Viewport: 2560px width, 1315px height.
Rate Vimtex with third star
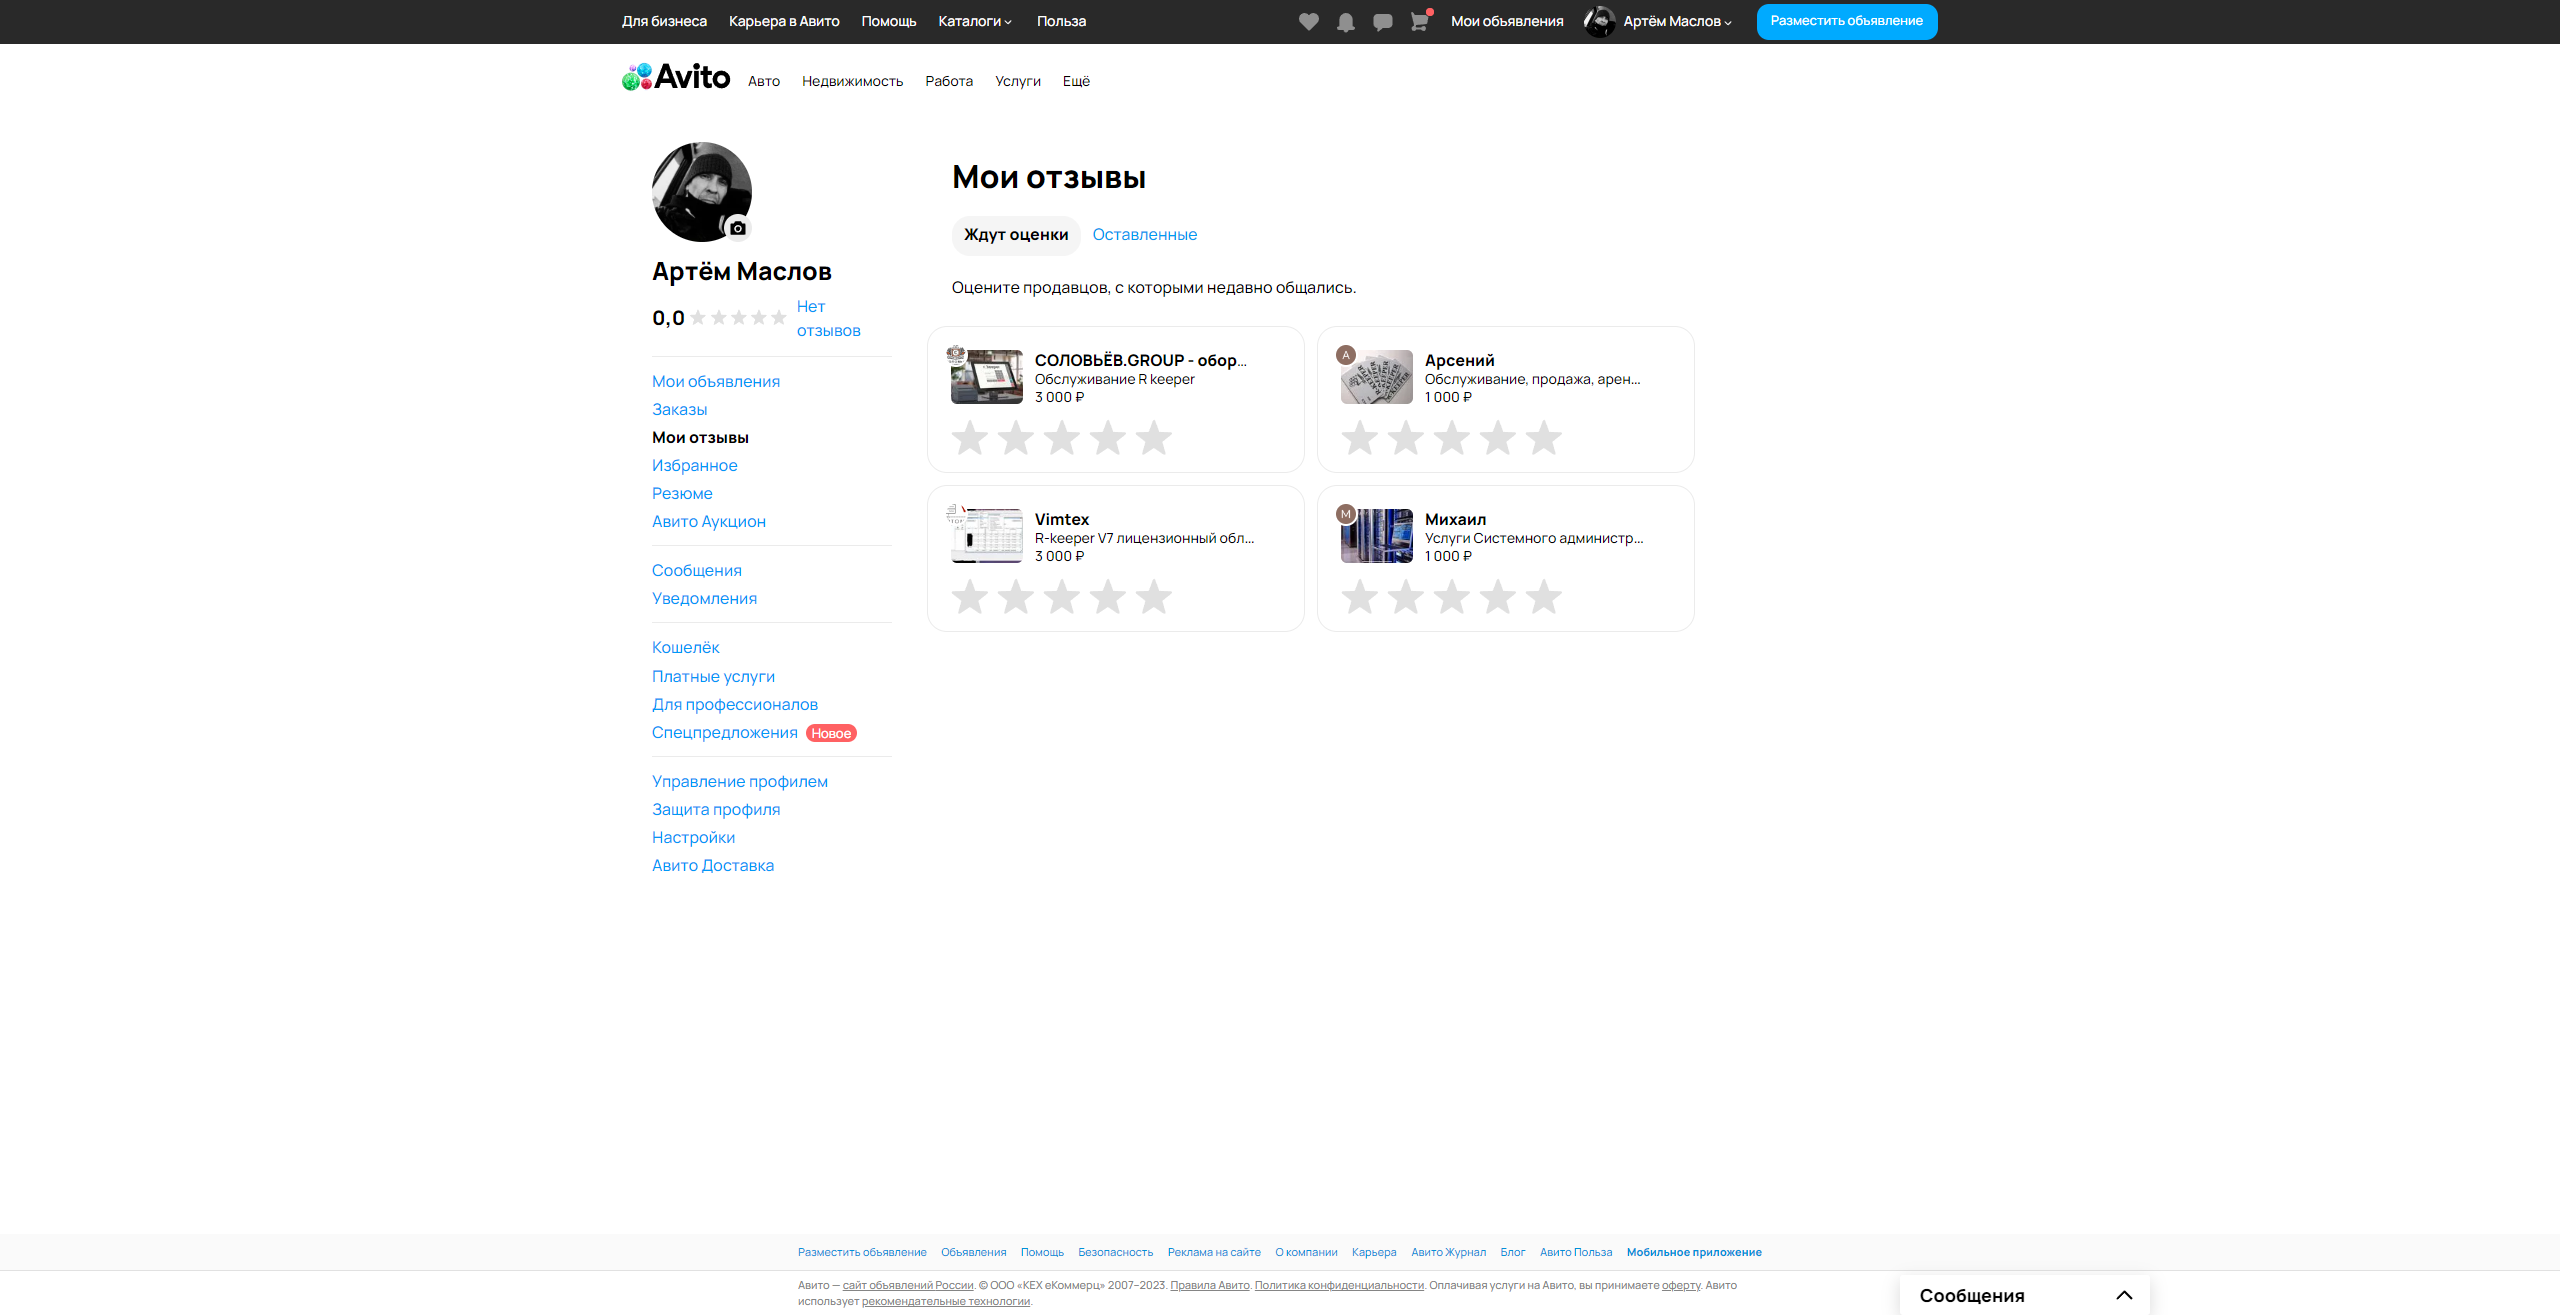[x=1061, y=597]
